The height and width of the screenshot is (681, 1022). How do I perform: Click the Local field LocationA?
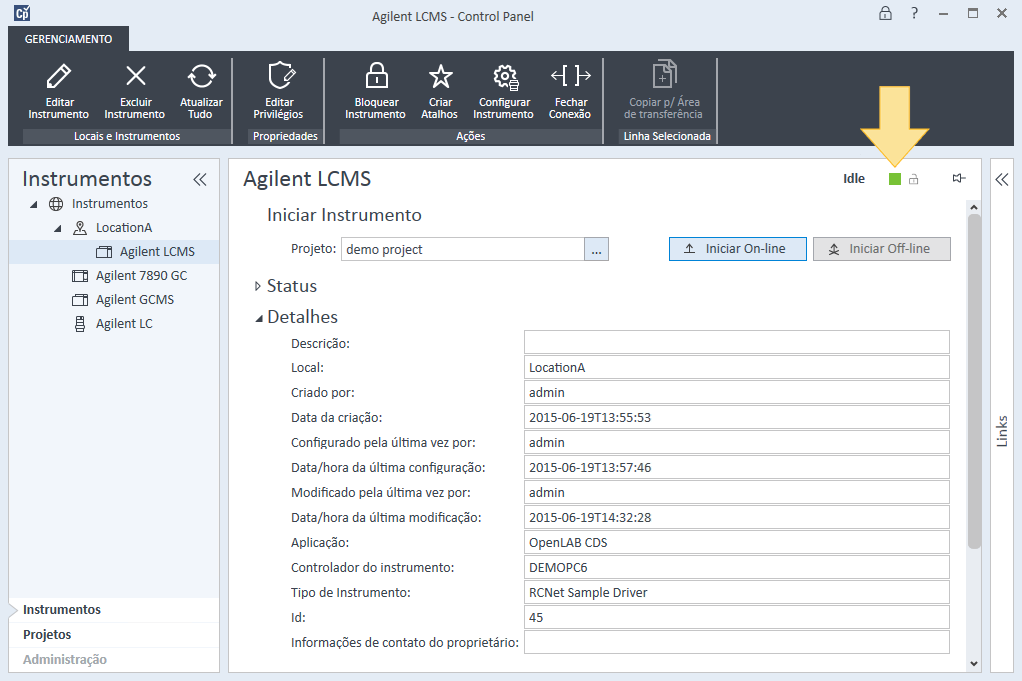(x=737, y=368)
